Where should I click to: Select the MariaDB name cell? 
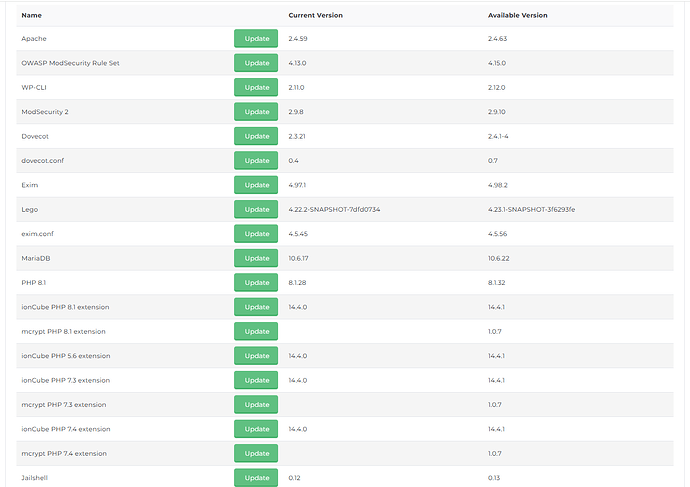[36, 258]
